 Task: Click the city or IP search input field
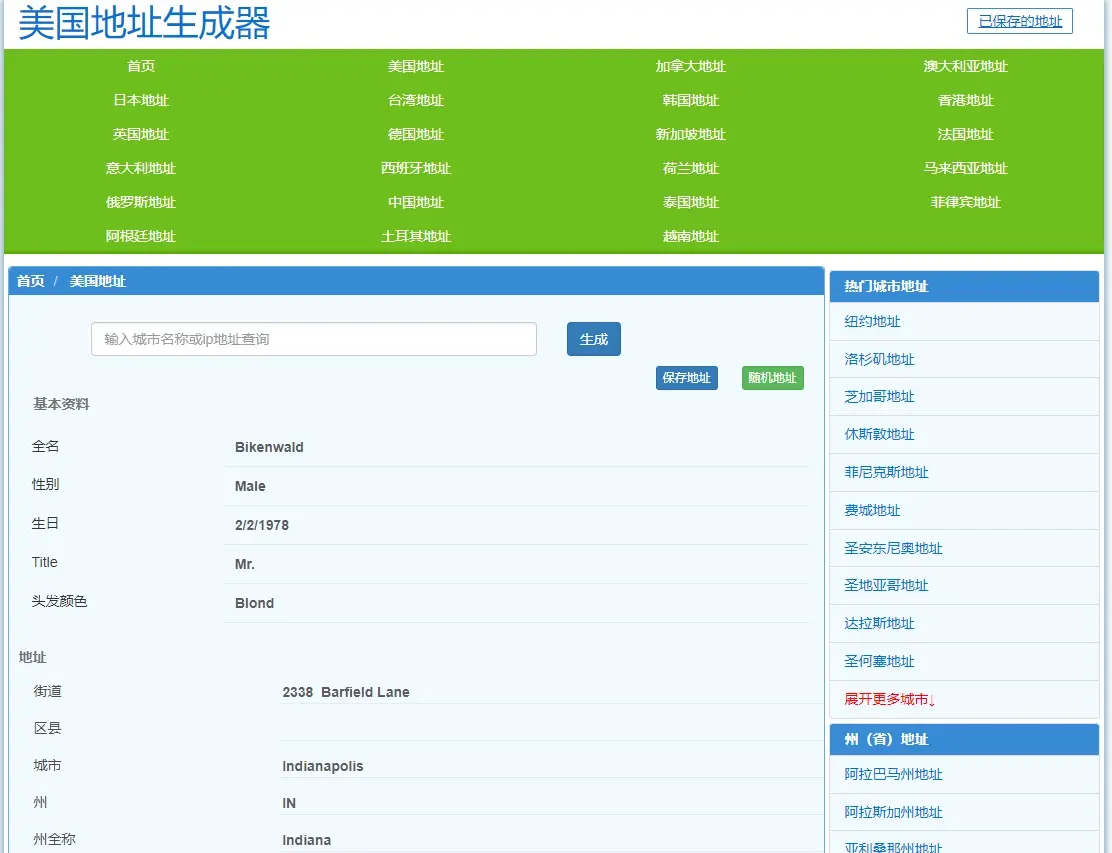coord(313,339)
